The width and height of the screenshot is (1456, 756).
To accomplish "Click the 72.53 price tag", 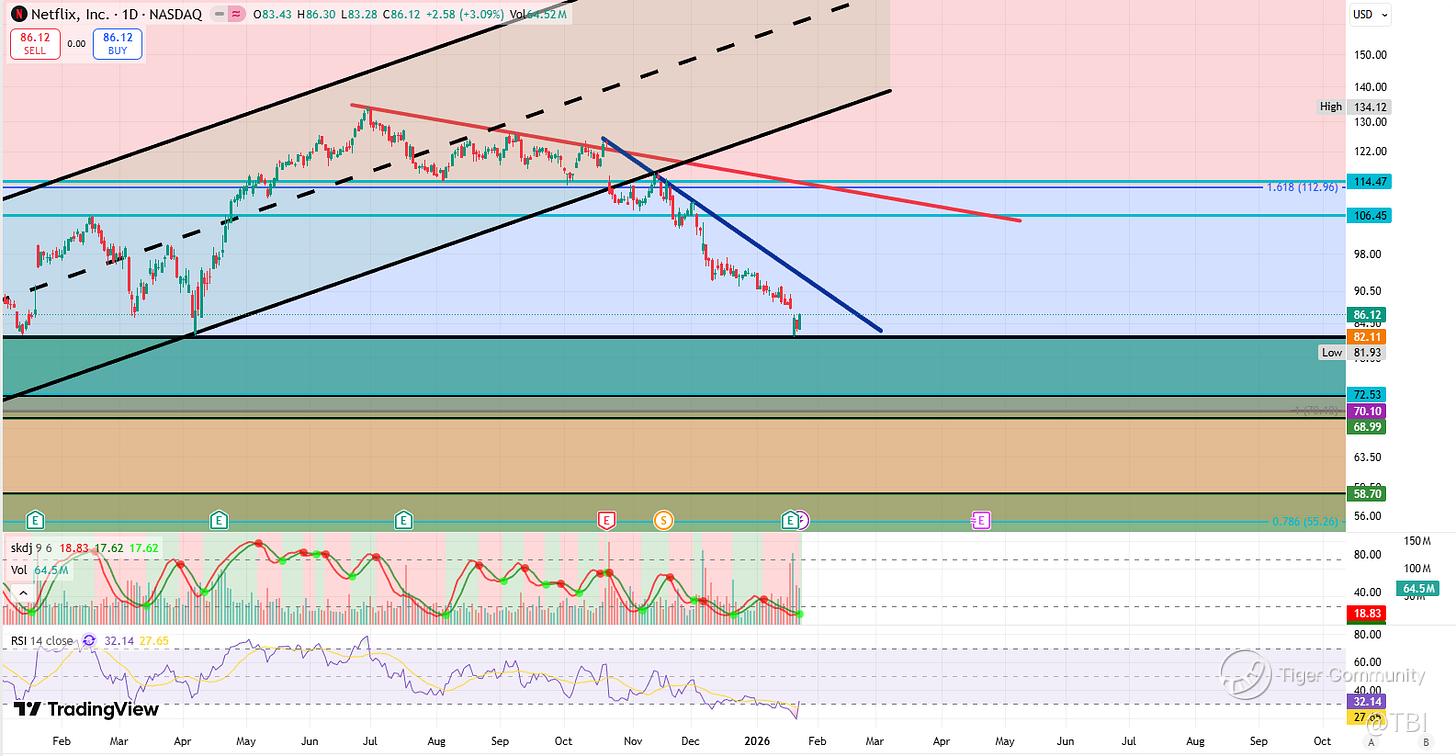I will (1367, 395).
